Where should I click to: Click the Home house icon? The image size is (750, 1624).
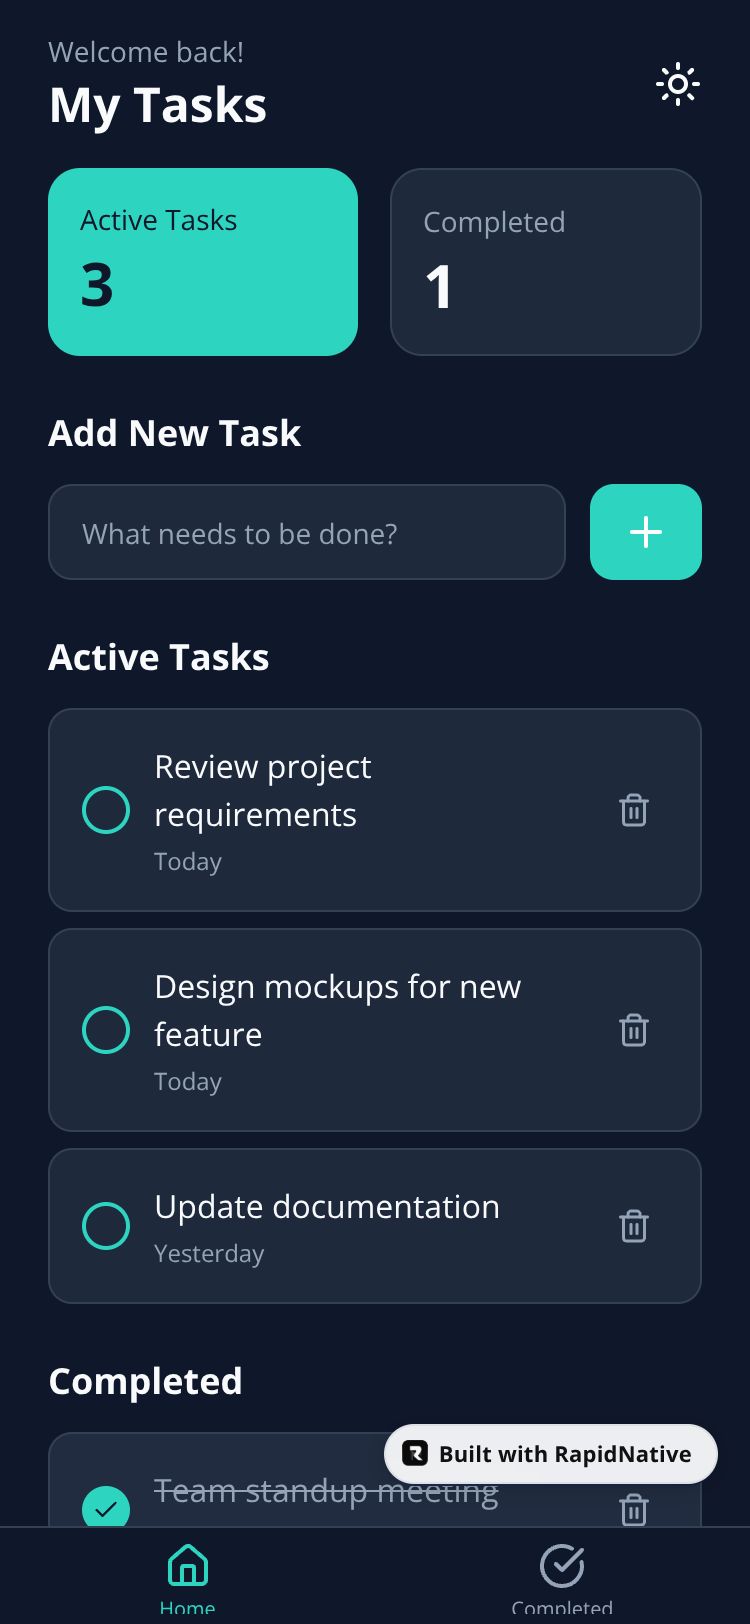188,1566
